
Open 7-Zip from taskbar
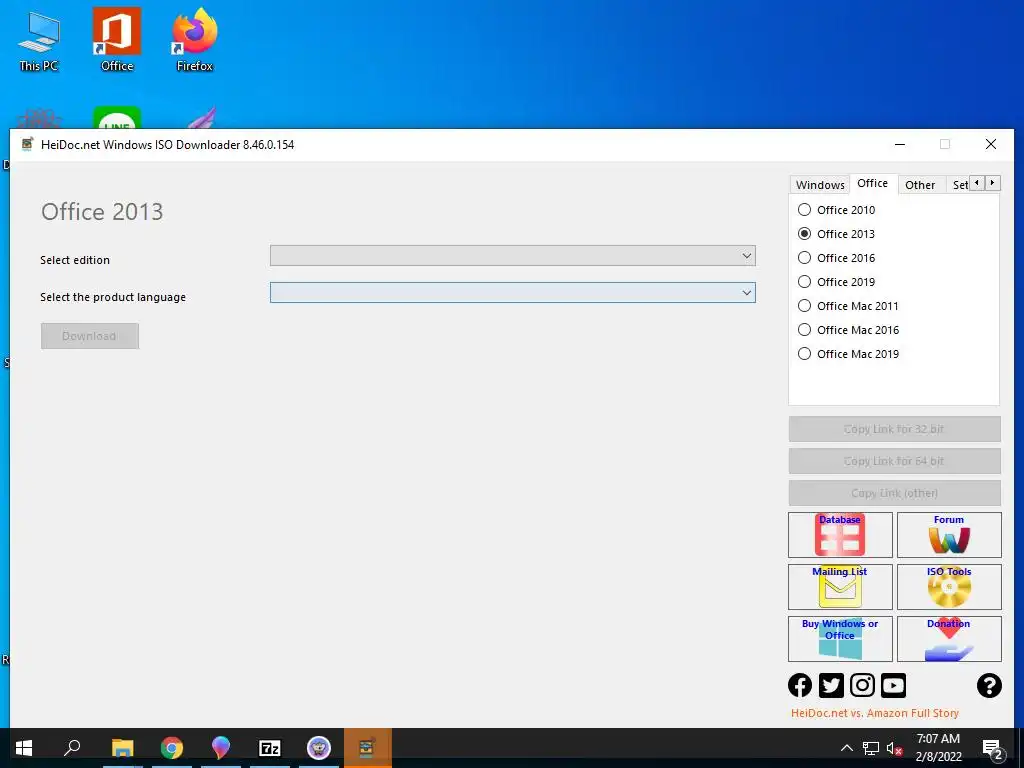[x=270, y=748]
